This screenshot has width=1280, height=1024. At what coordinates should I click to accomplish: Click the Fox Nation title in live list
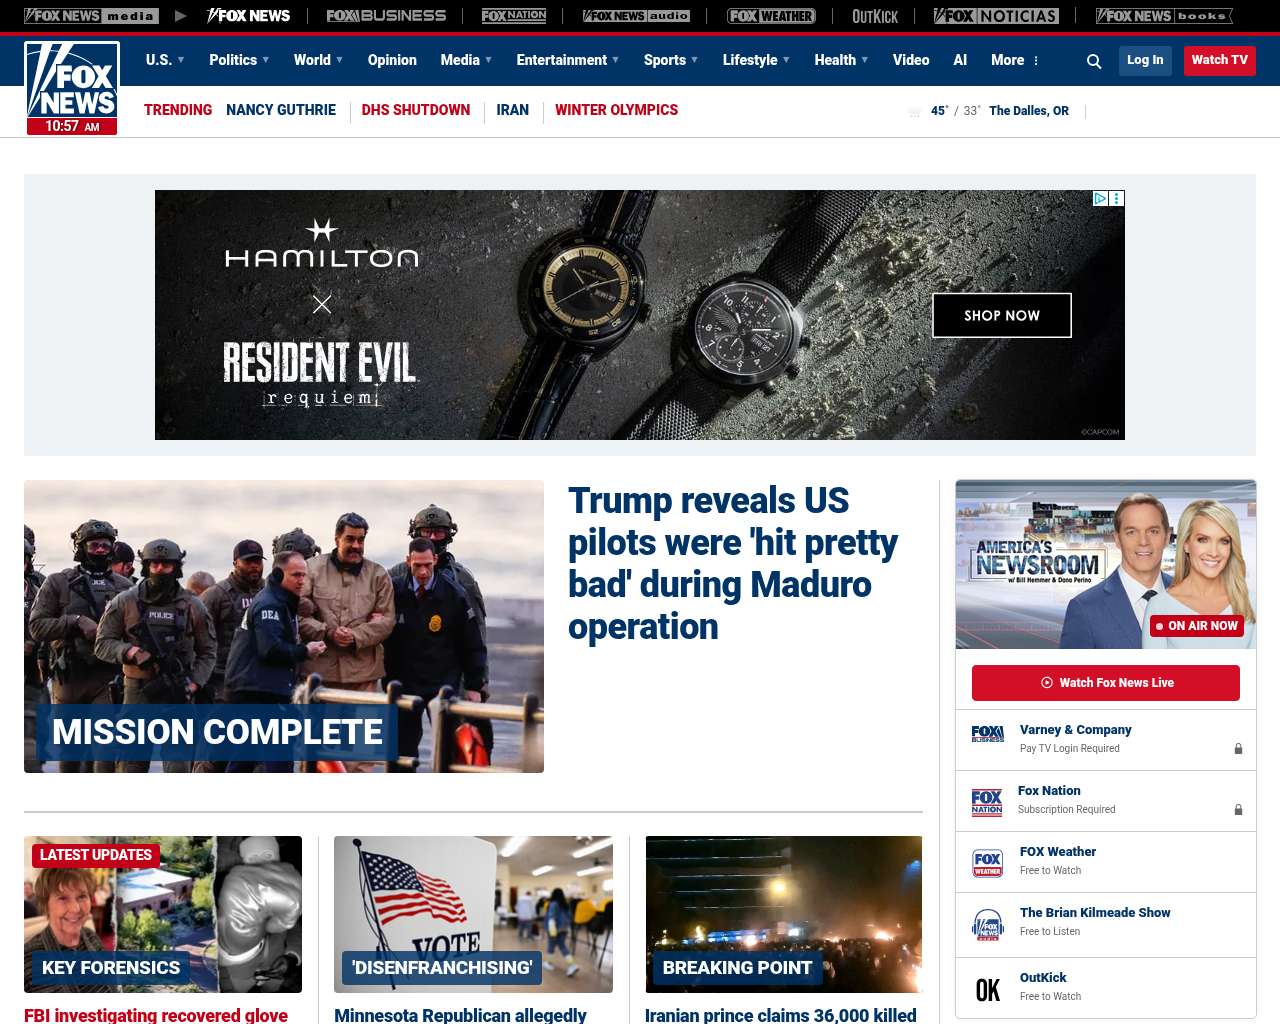tap(1049, 791)
